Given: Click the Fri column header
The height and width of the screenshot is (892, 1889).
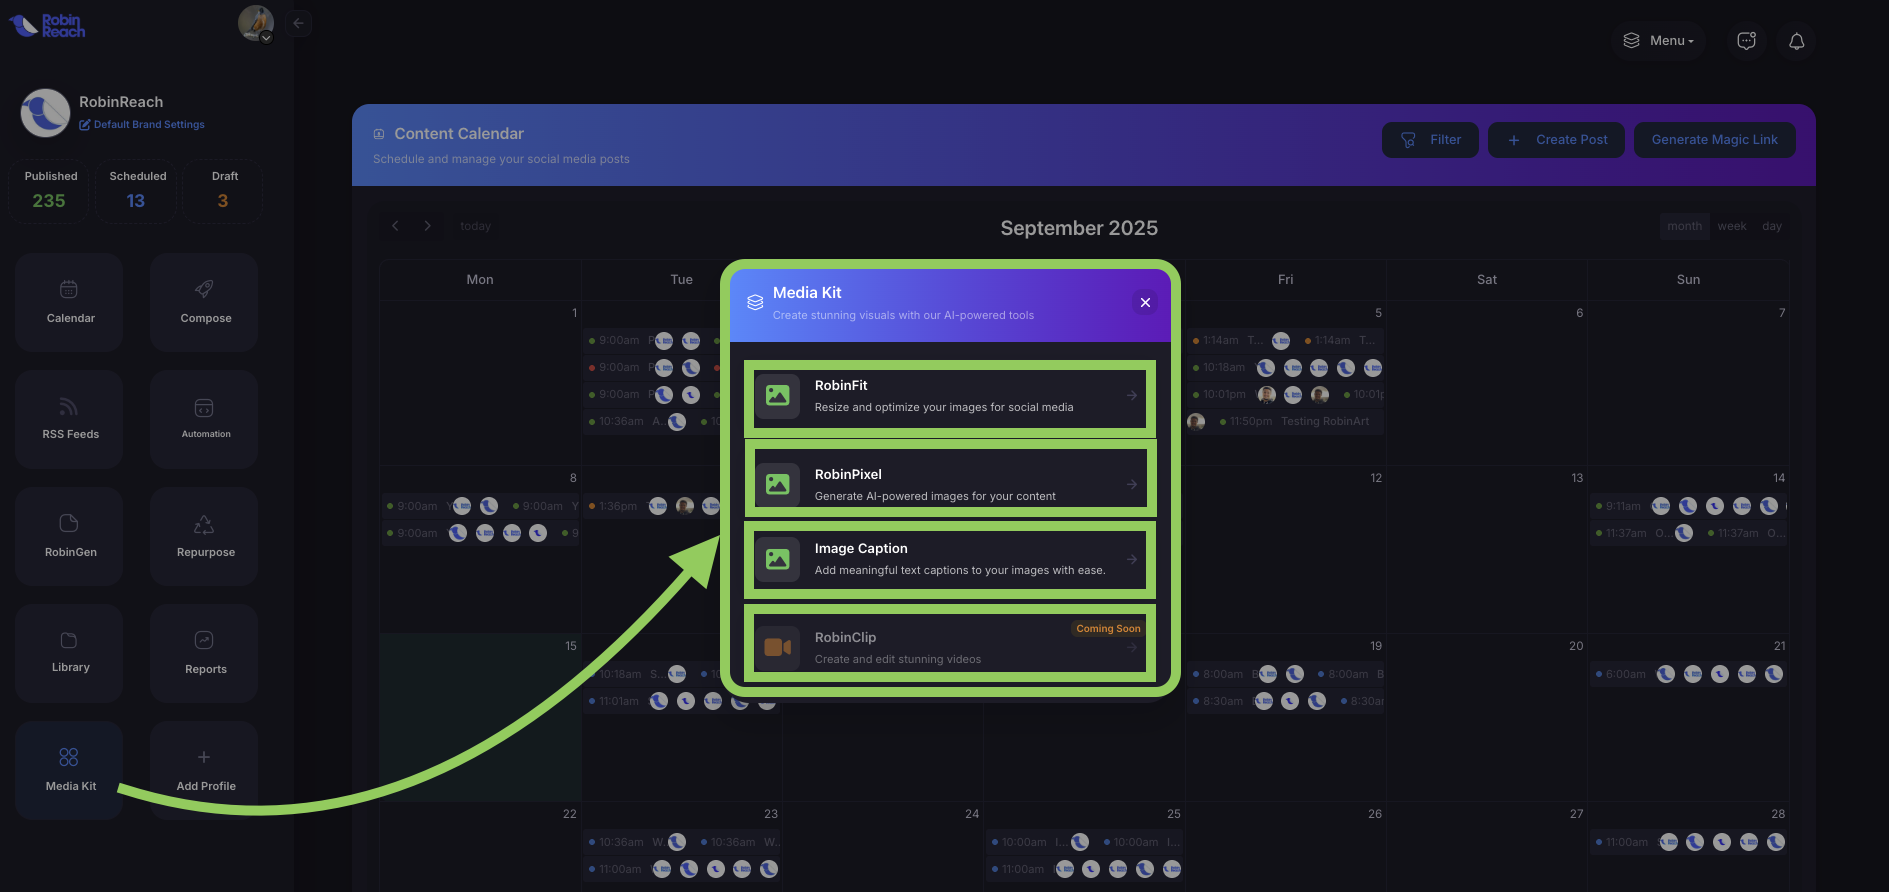Looking at the screenshot, I should 1285,280.
